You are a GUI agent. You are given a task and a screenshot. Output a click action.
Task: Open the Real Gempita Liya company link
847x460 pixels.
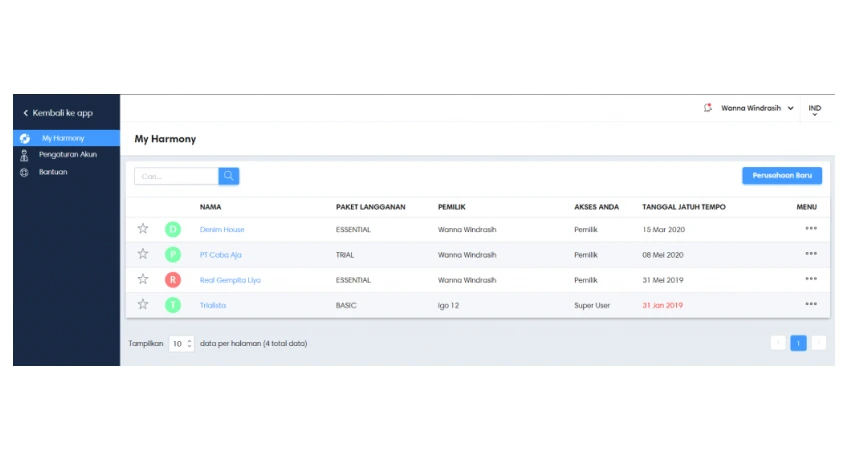pyautogui.click(x=230, y=280)
